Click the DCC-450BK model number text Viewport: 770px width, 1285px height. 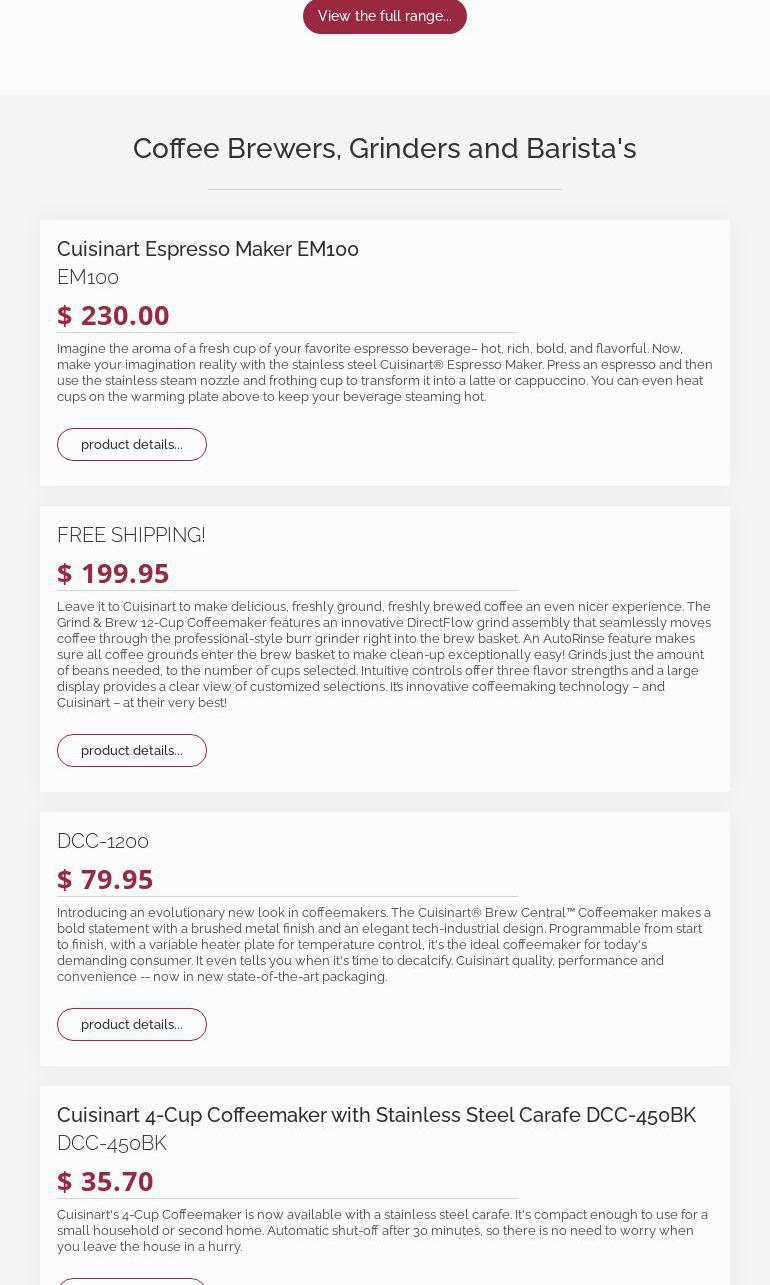112,1143
